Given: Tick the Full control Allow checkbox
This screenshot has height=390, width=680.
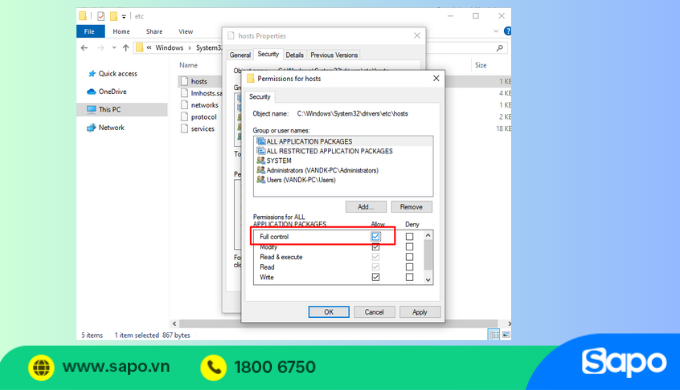Looking at the screenshot, I should tap(376, 236).
